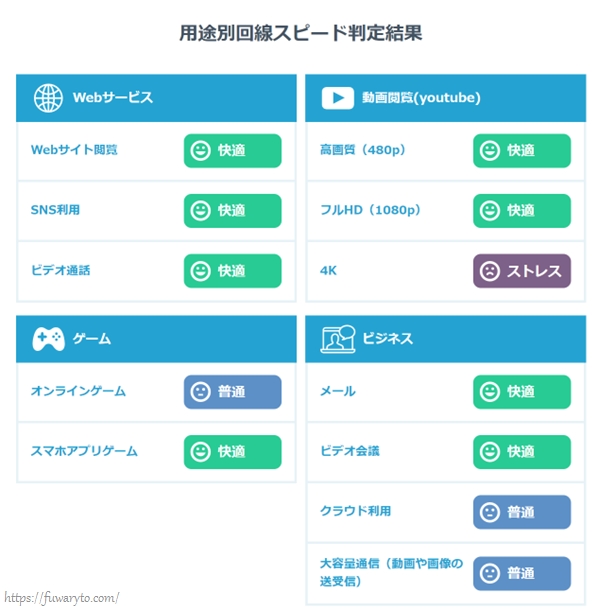Click the 快適 badge for ビデオ通話
This screenshot has width=598, height=611.
tap(232, 271)
